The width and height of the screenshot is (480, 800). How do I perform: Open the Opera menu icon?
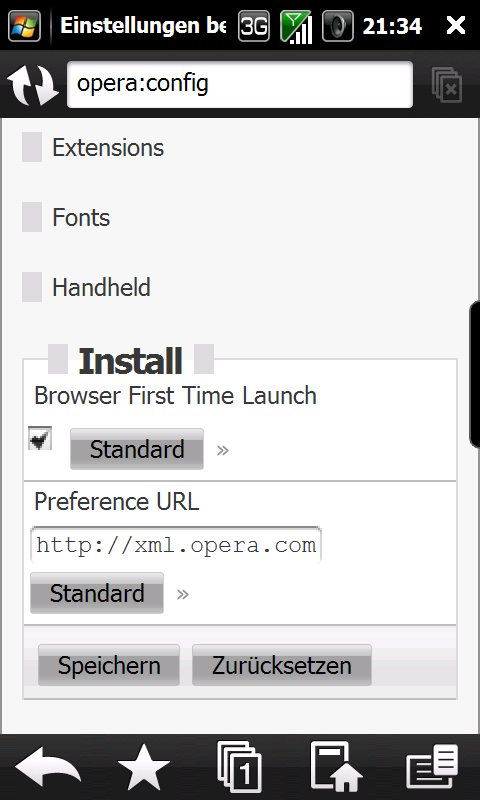(x=433, y=767)
